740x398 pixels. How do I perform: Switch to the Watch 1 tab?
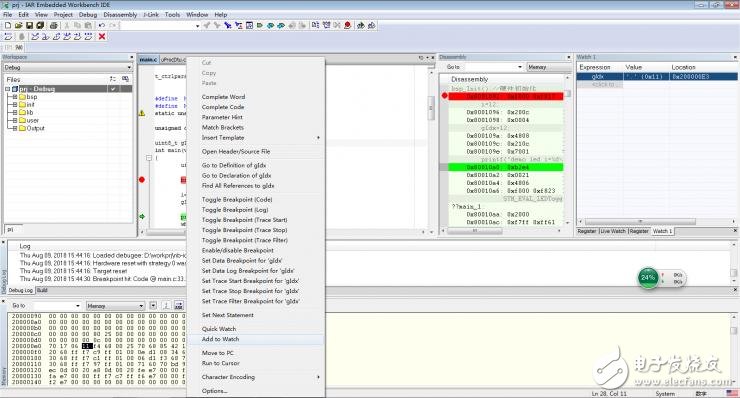(662, 231)
